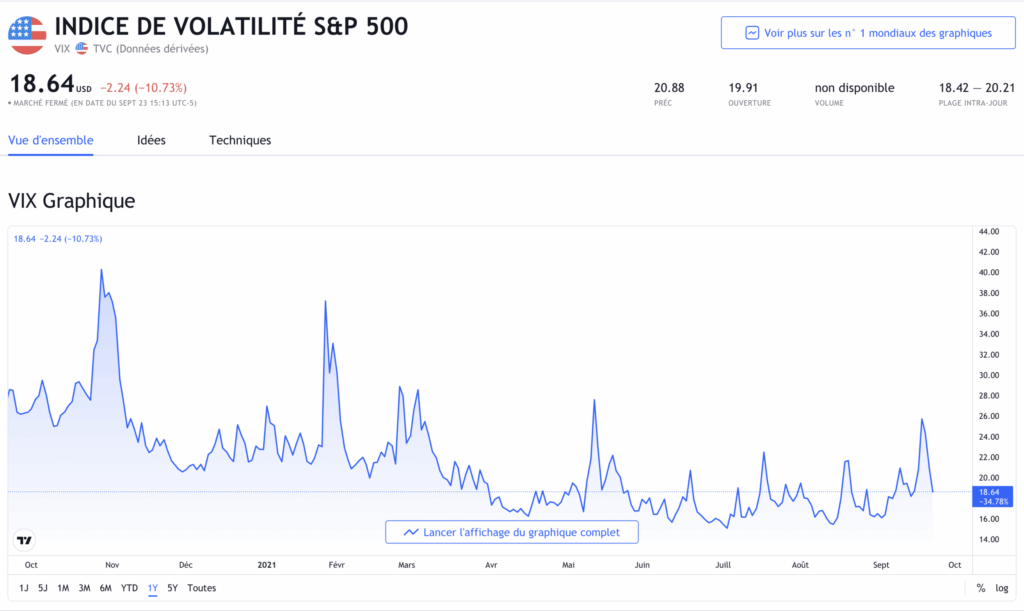1024x611 pixels.
Task: Toggle the log scale
Action: pos(1002,588)
